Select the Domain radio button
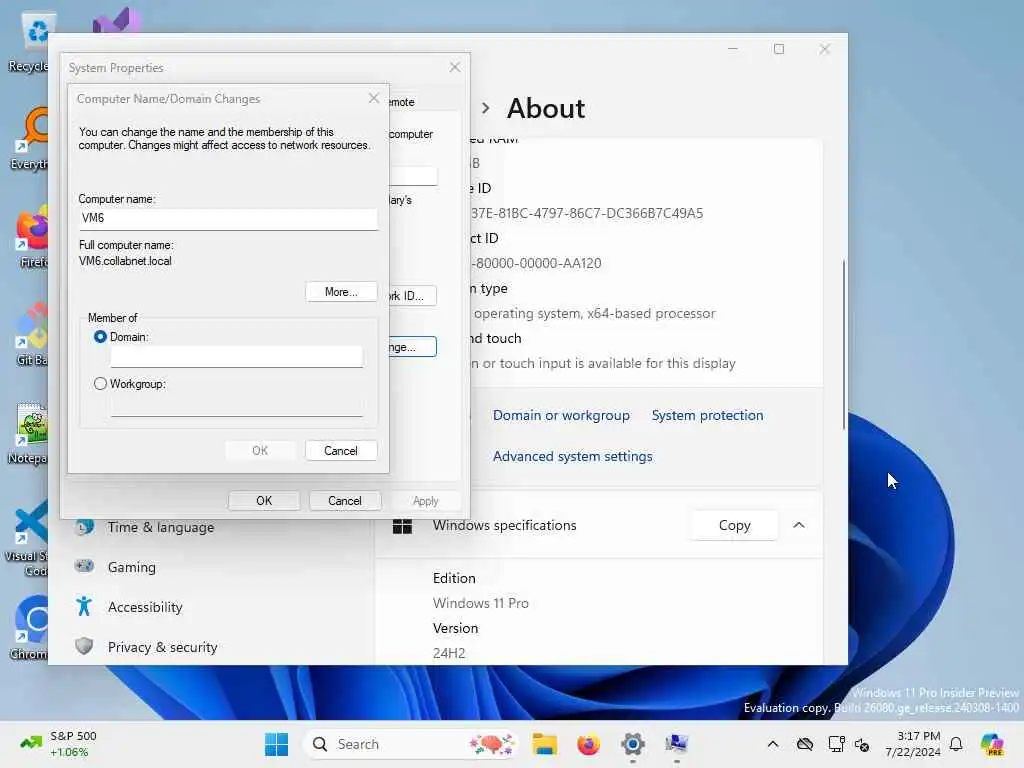The image size is (1024, 768). pos(100,337)
